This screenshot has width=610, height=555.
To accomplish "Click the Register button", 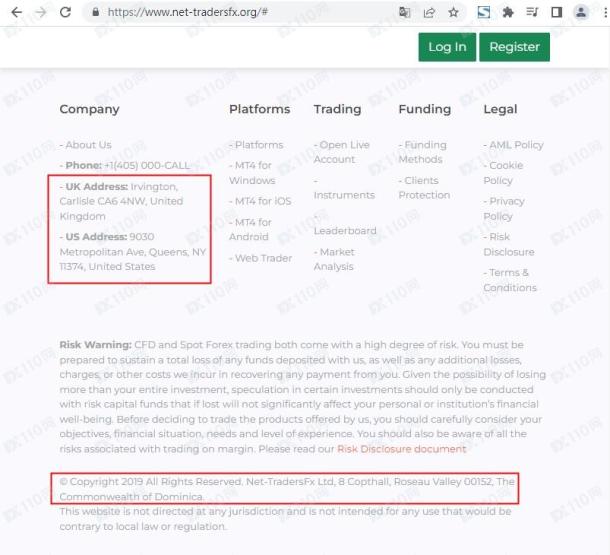I will click(x=514, y=47).
